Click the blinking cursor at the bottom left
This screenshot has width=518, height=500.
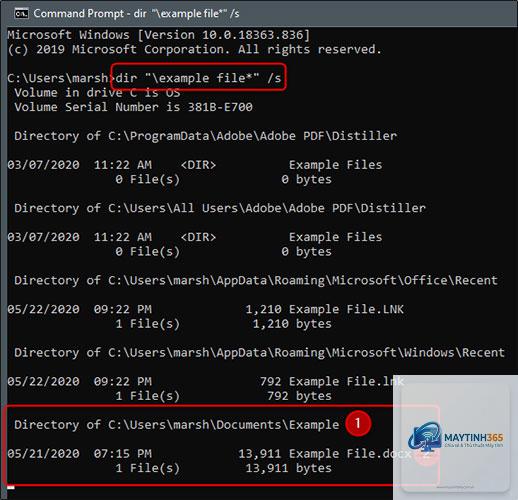pyautogui.click(x=11, y=488)
